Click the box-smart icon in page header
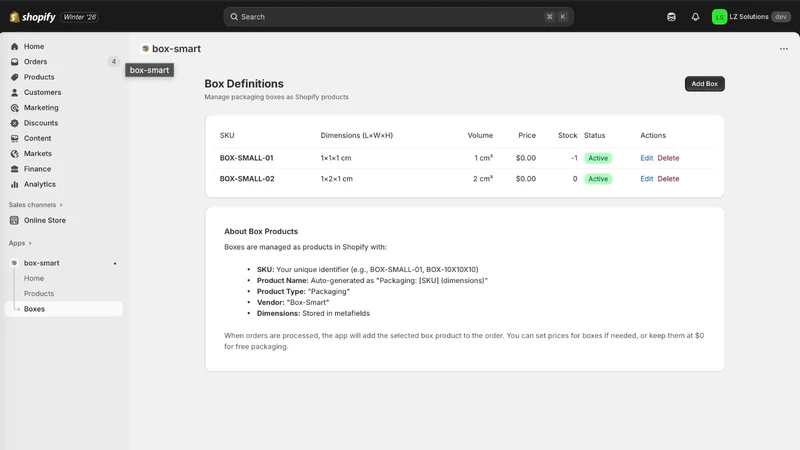Screen dimensions: 800x450 click(x=145, y=48)
